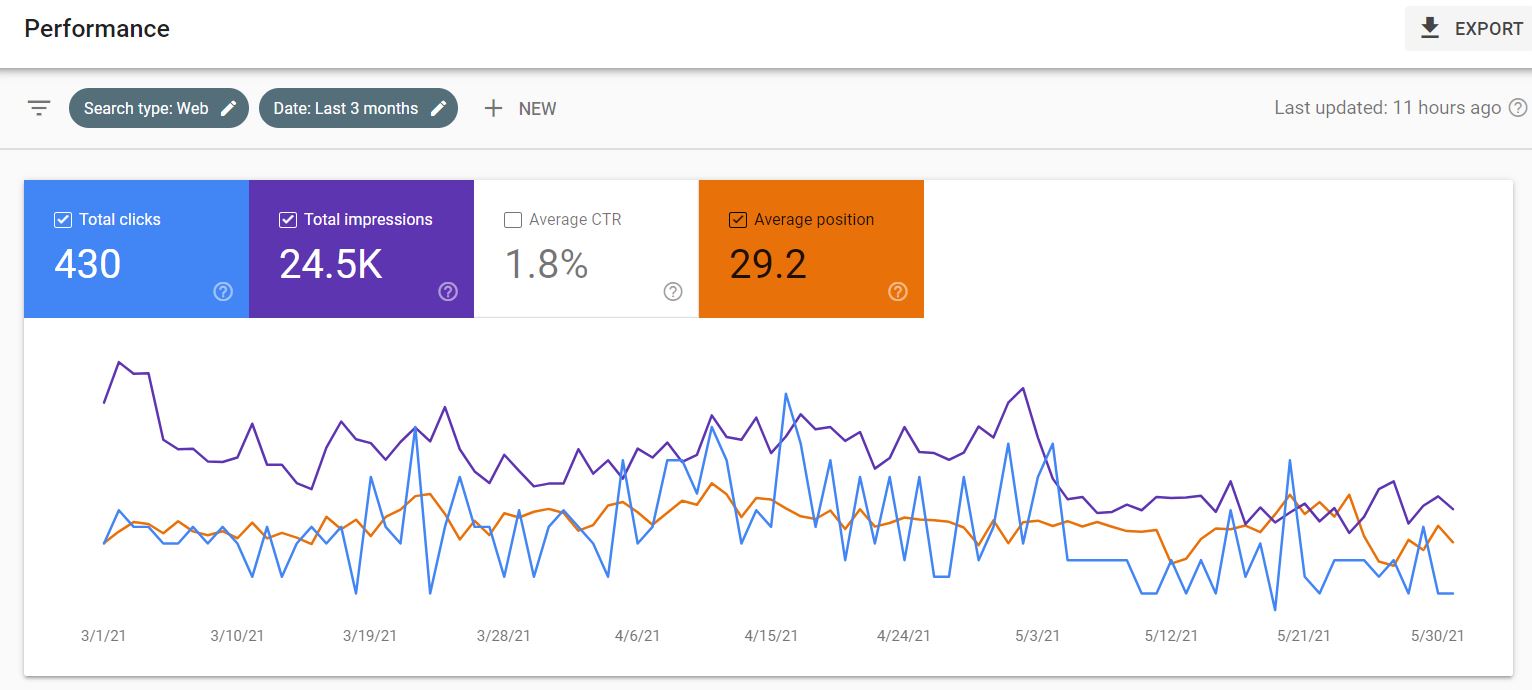Click the 4/15/21 point on chart axis

point(771,635)
